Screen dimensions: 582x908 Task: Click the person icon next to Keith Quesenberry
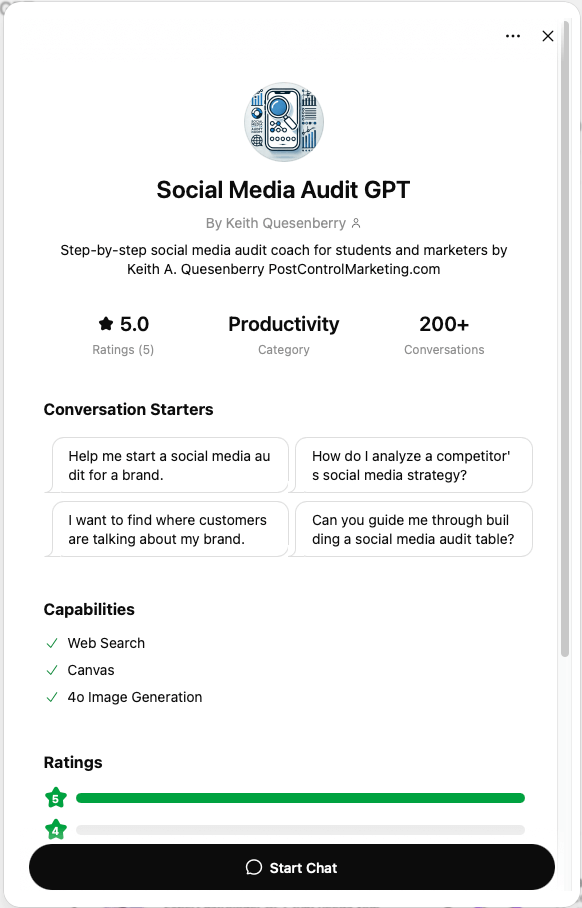358,223
